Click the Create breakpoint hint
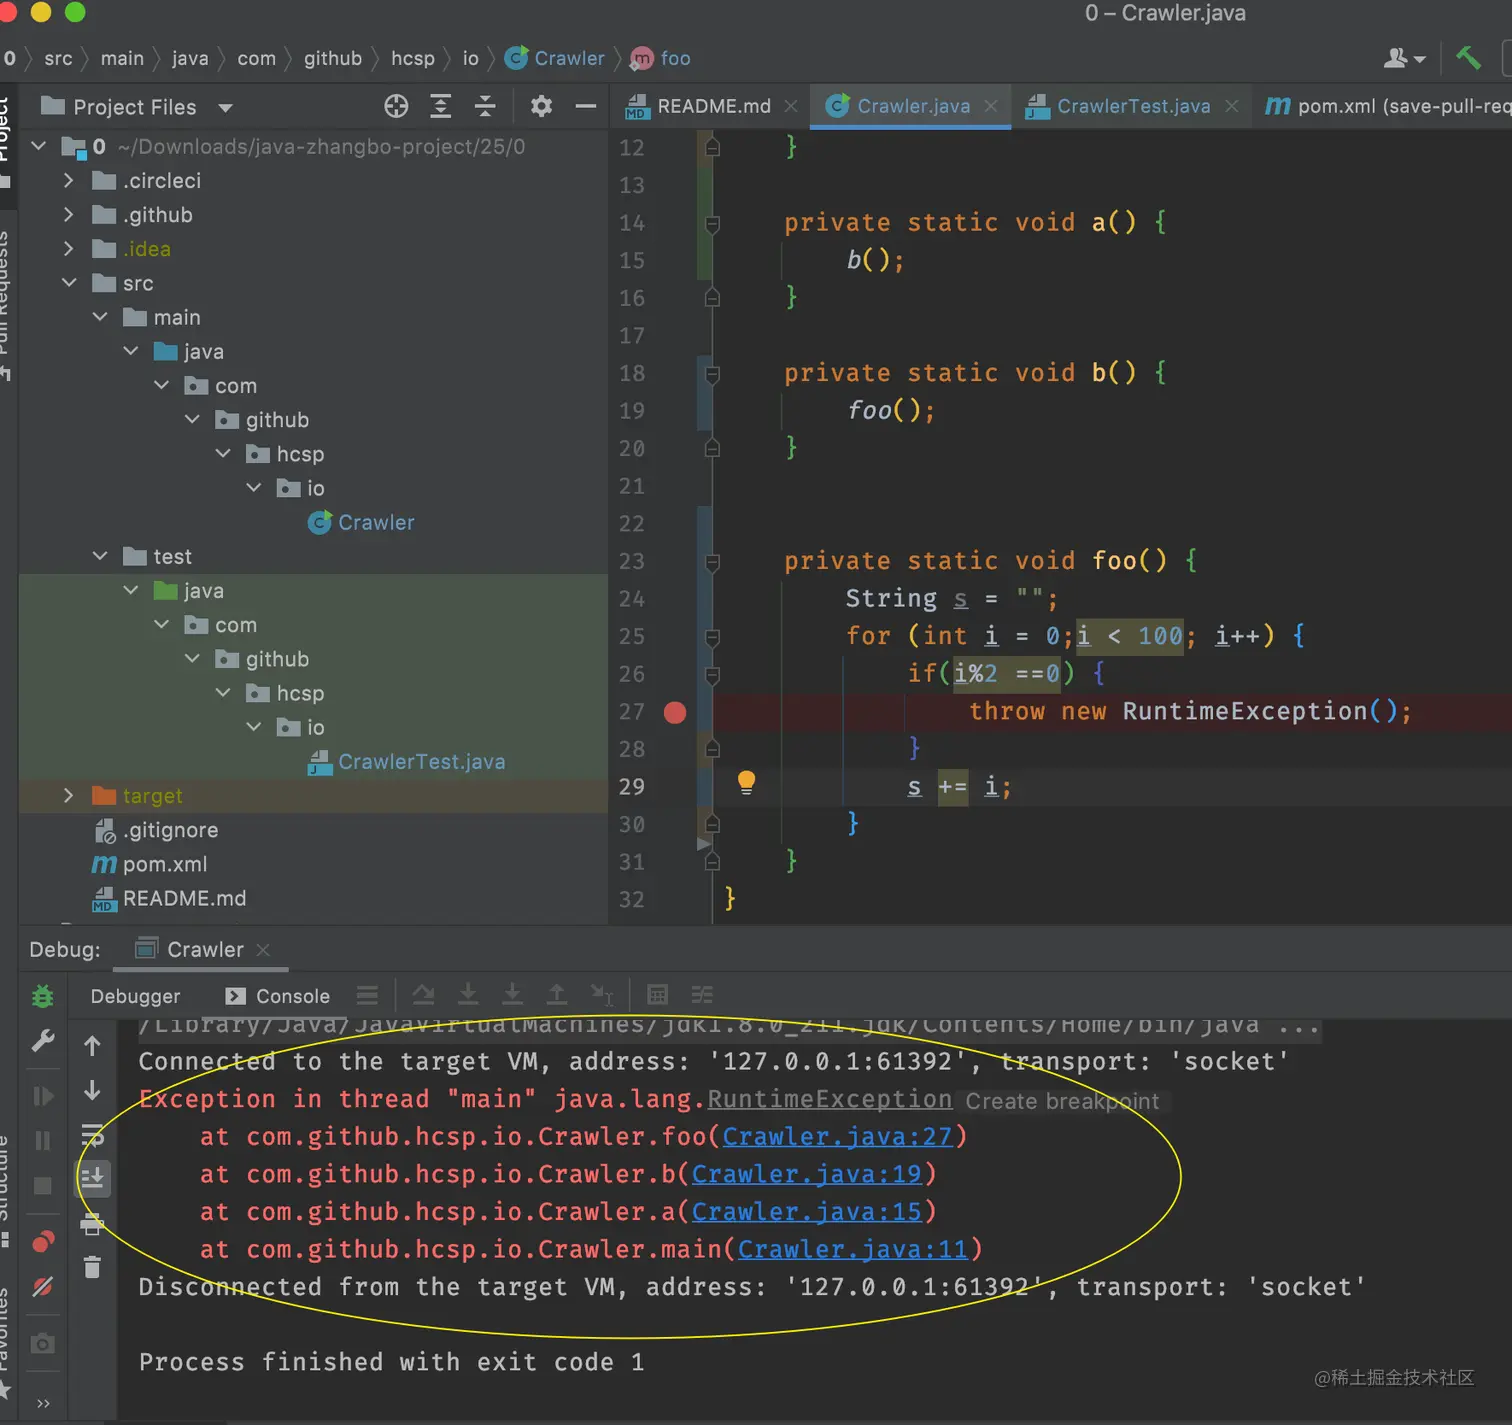Viewport: 1512px width, 1425px height. pyautogui.click(x=1061, y=1101)
